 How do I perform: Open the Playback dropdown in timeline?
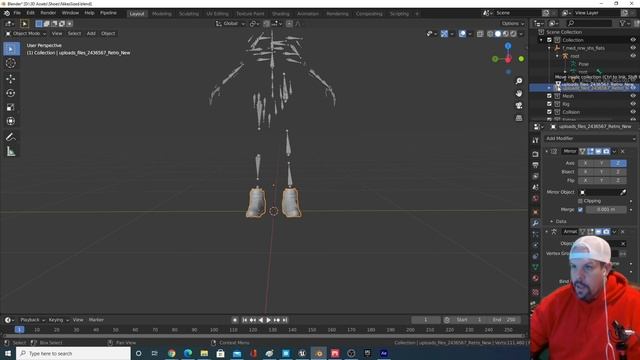[x=32, y=320]
